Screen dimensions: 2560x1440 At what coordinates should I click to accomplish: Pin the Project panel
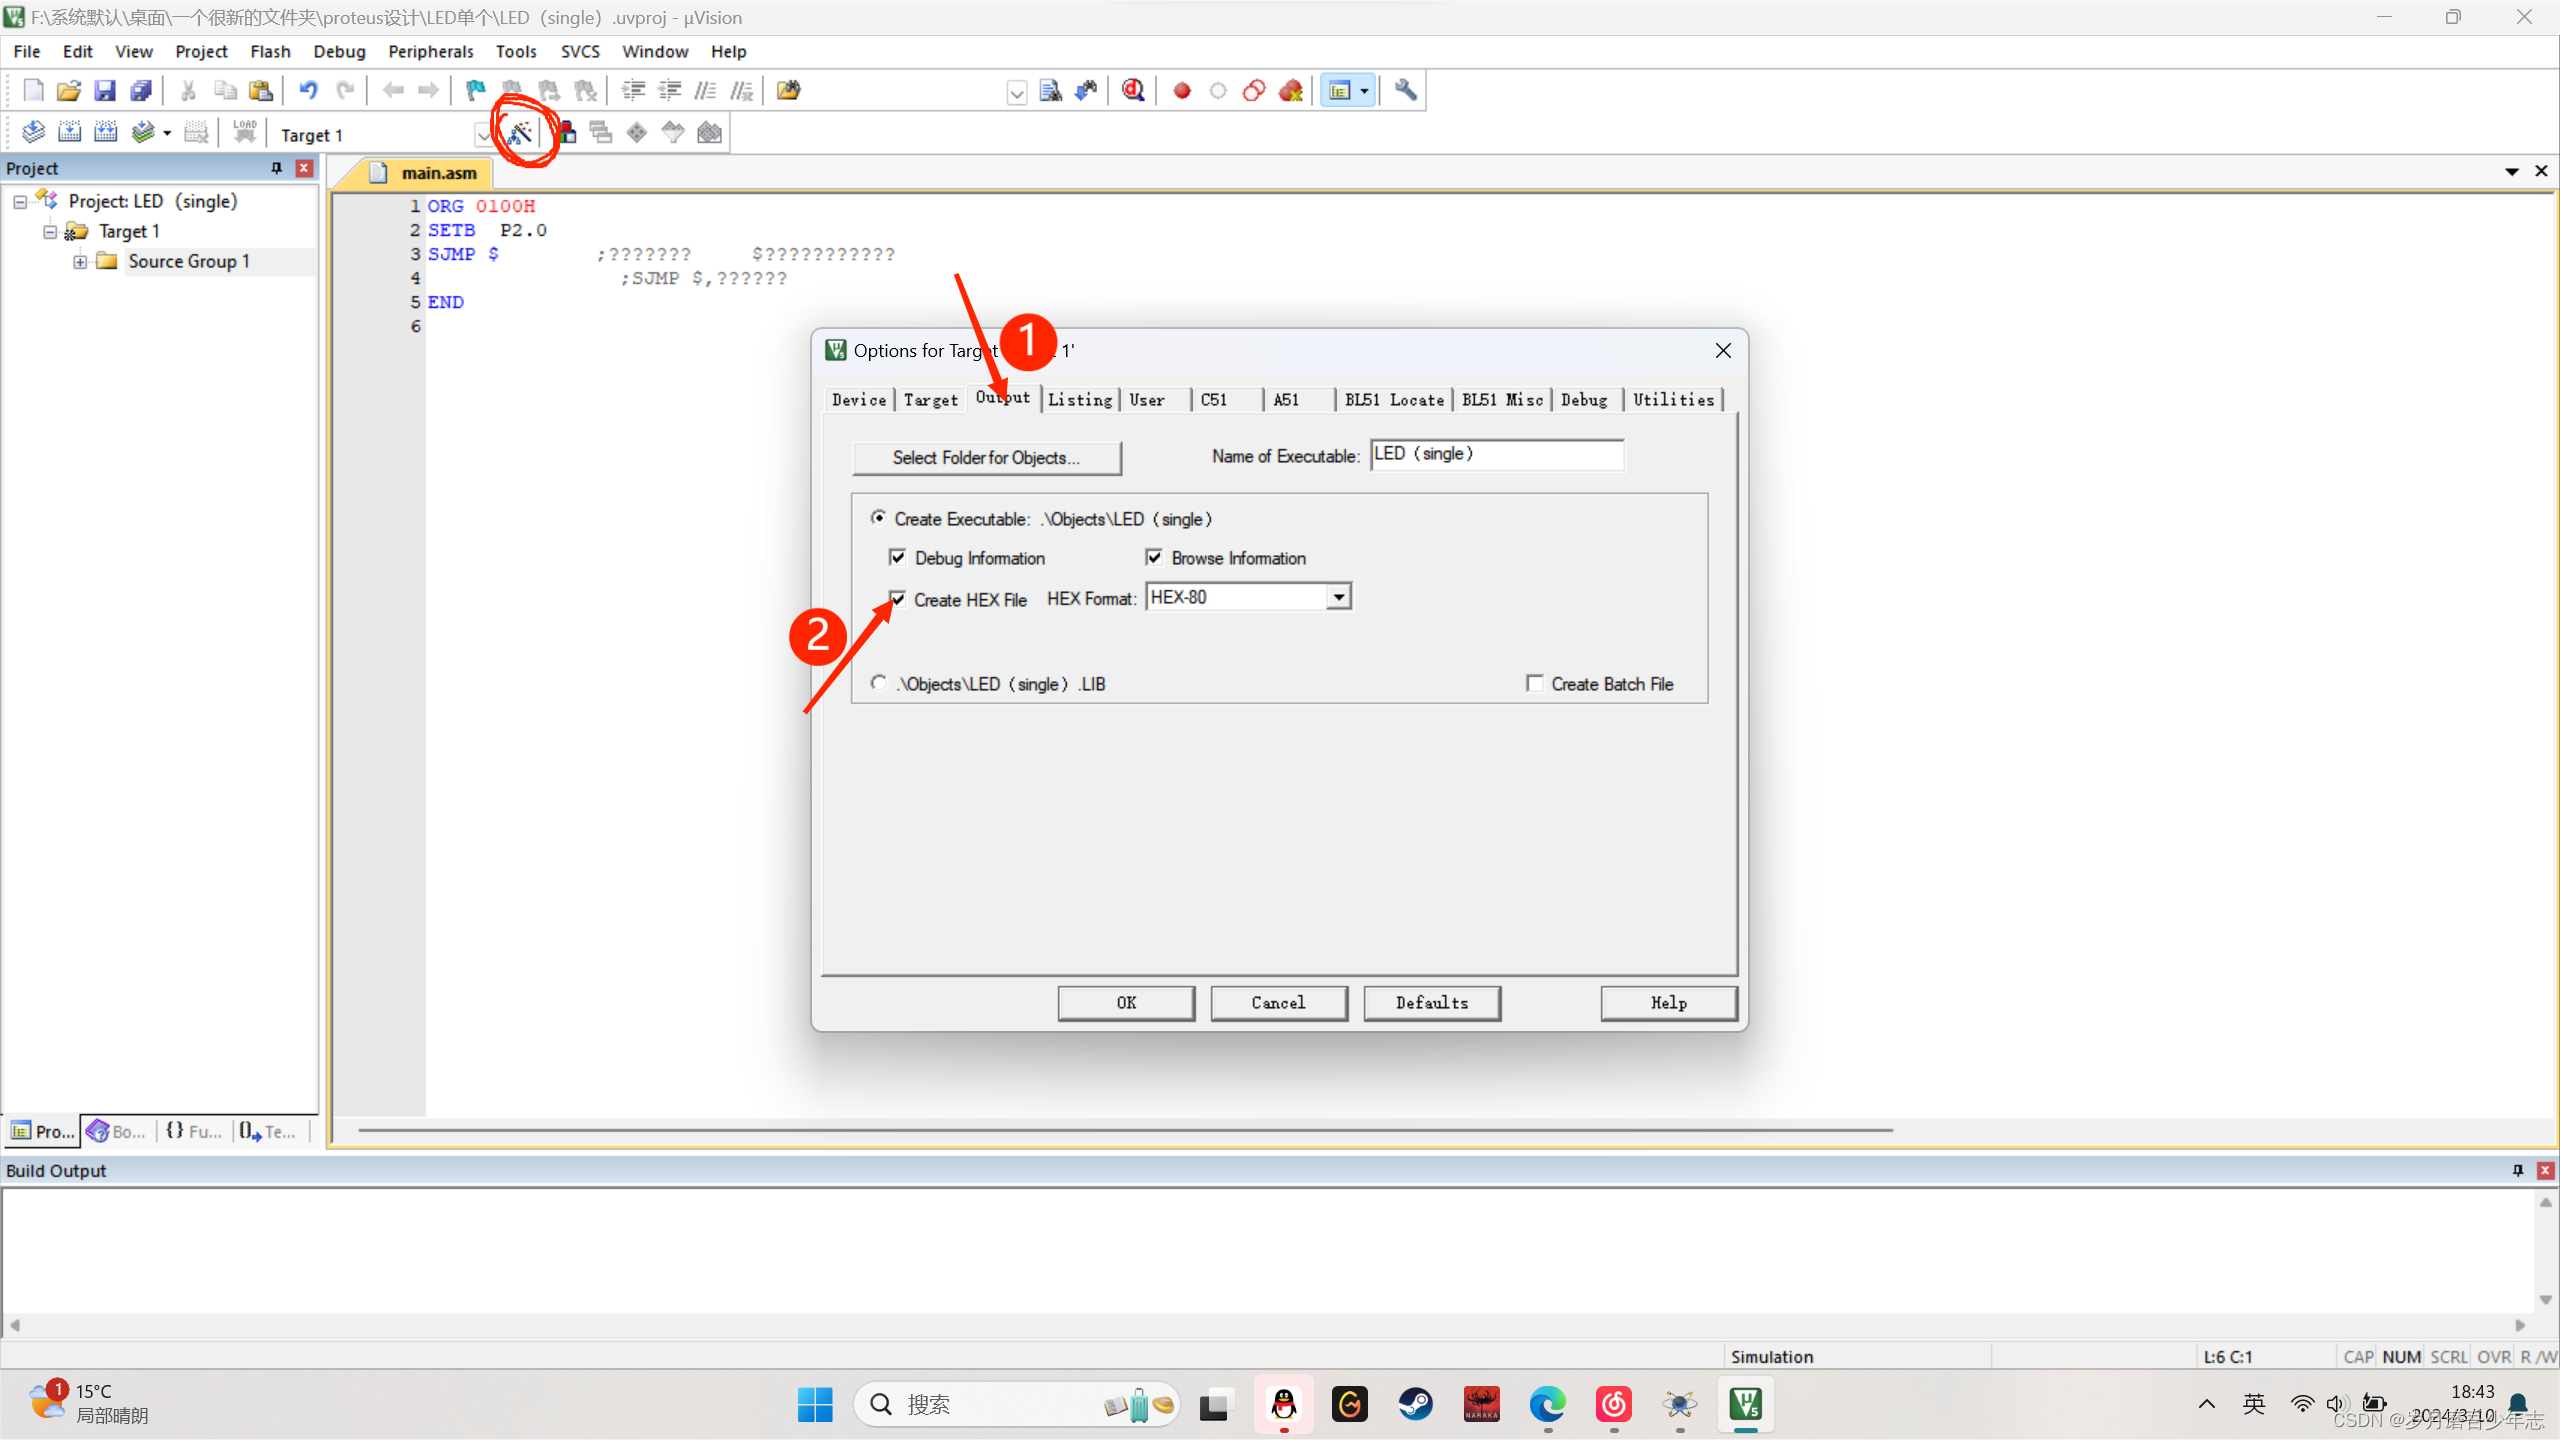[x=277, y=168]
